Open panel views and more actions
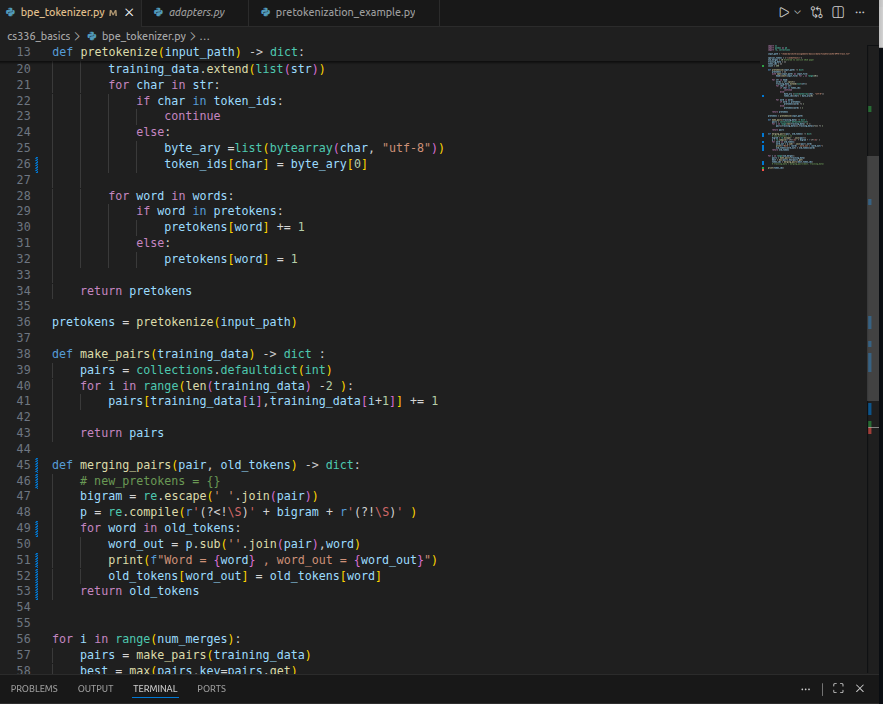The height and width of the screenshot is (704, 883). (x=805, y=689)
